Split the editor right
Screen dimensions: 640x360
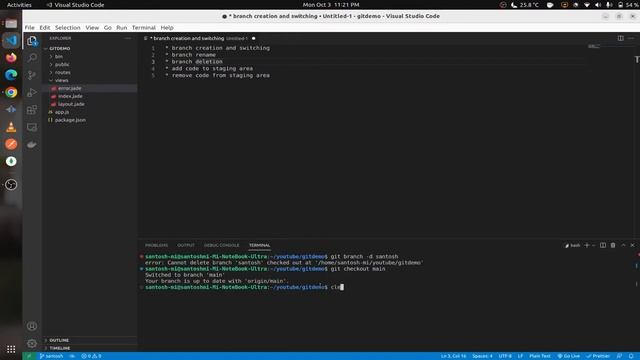[x=620, y=38]
